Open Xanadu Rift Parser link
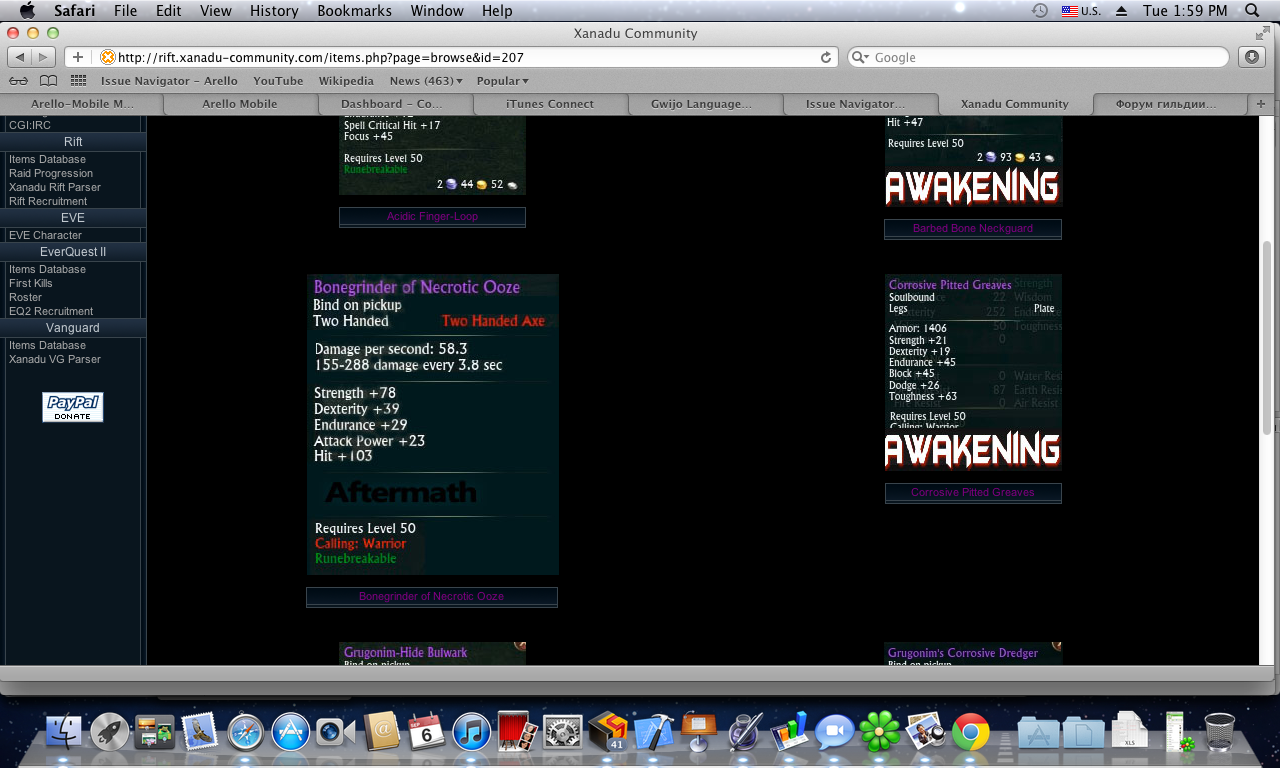 55,187
